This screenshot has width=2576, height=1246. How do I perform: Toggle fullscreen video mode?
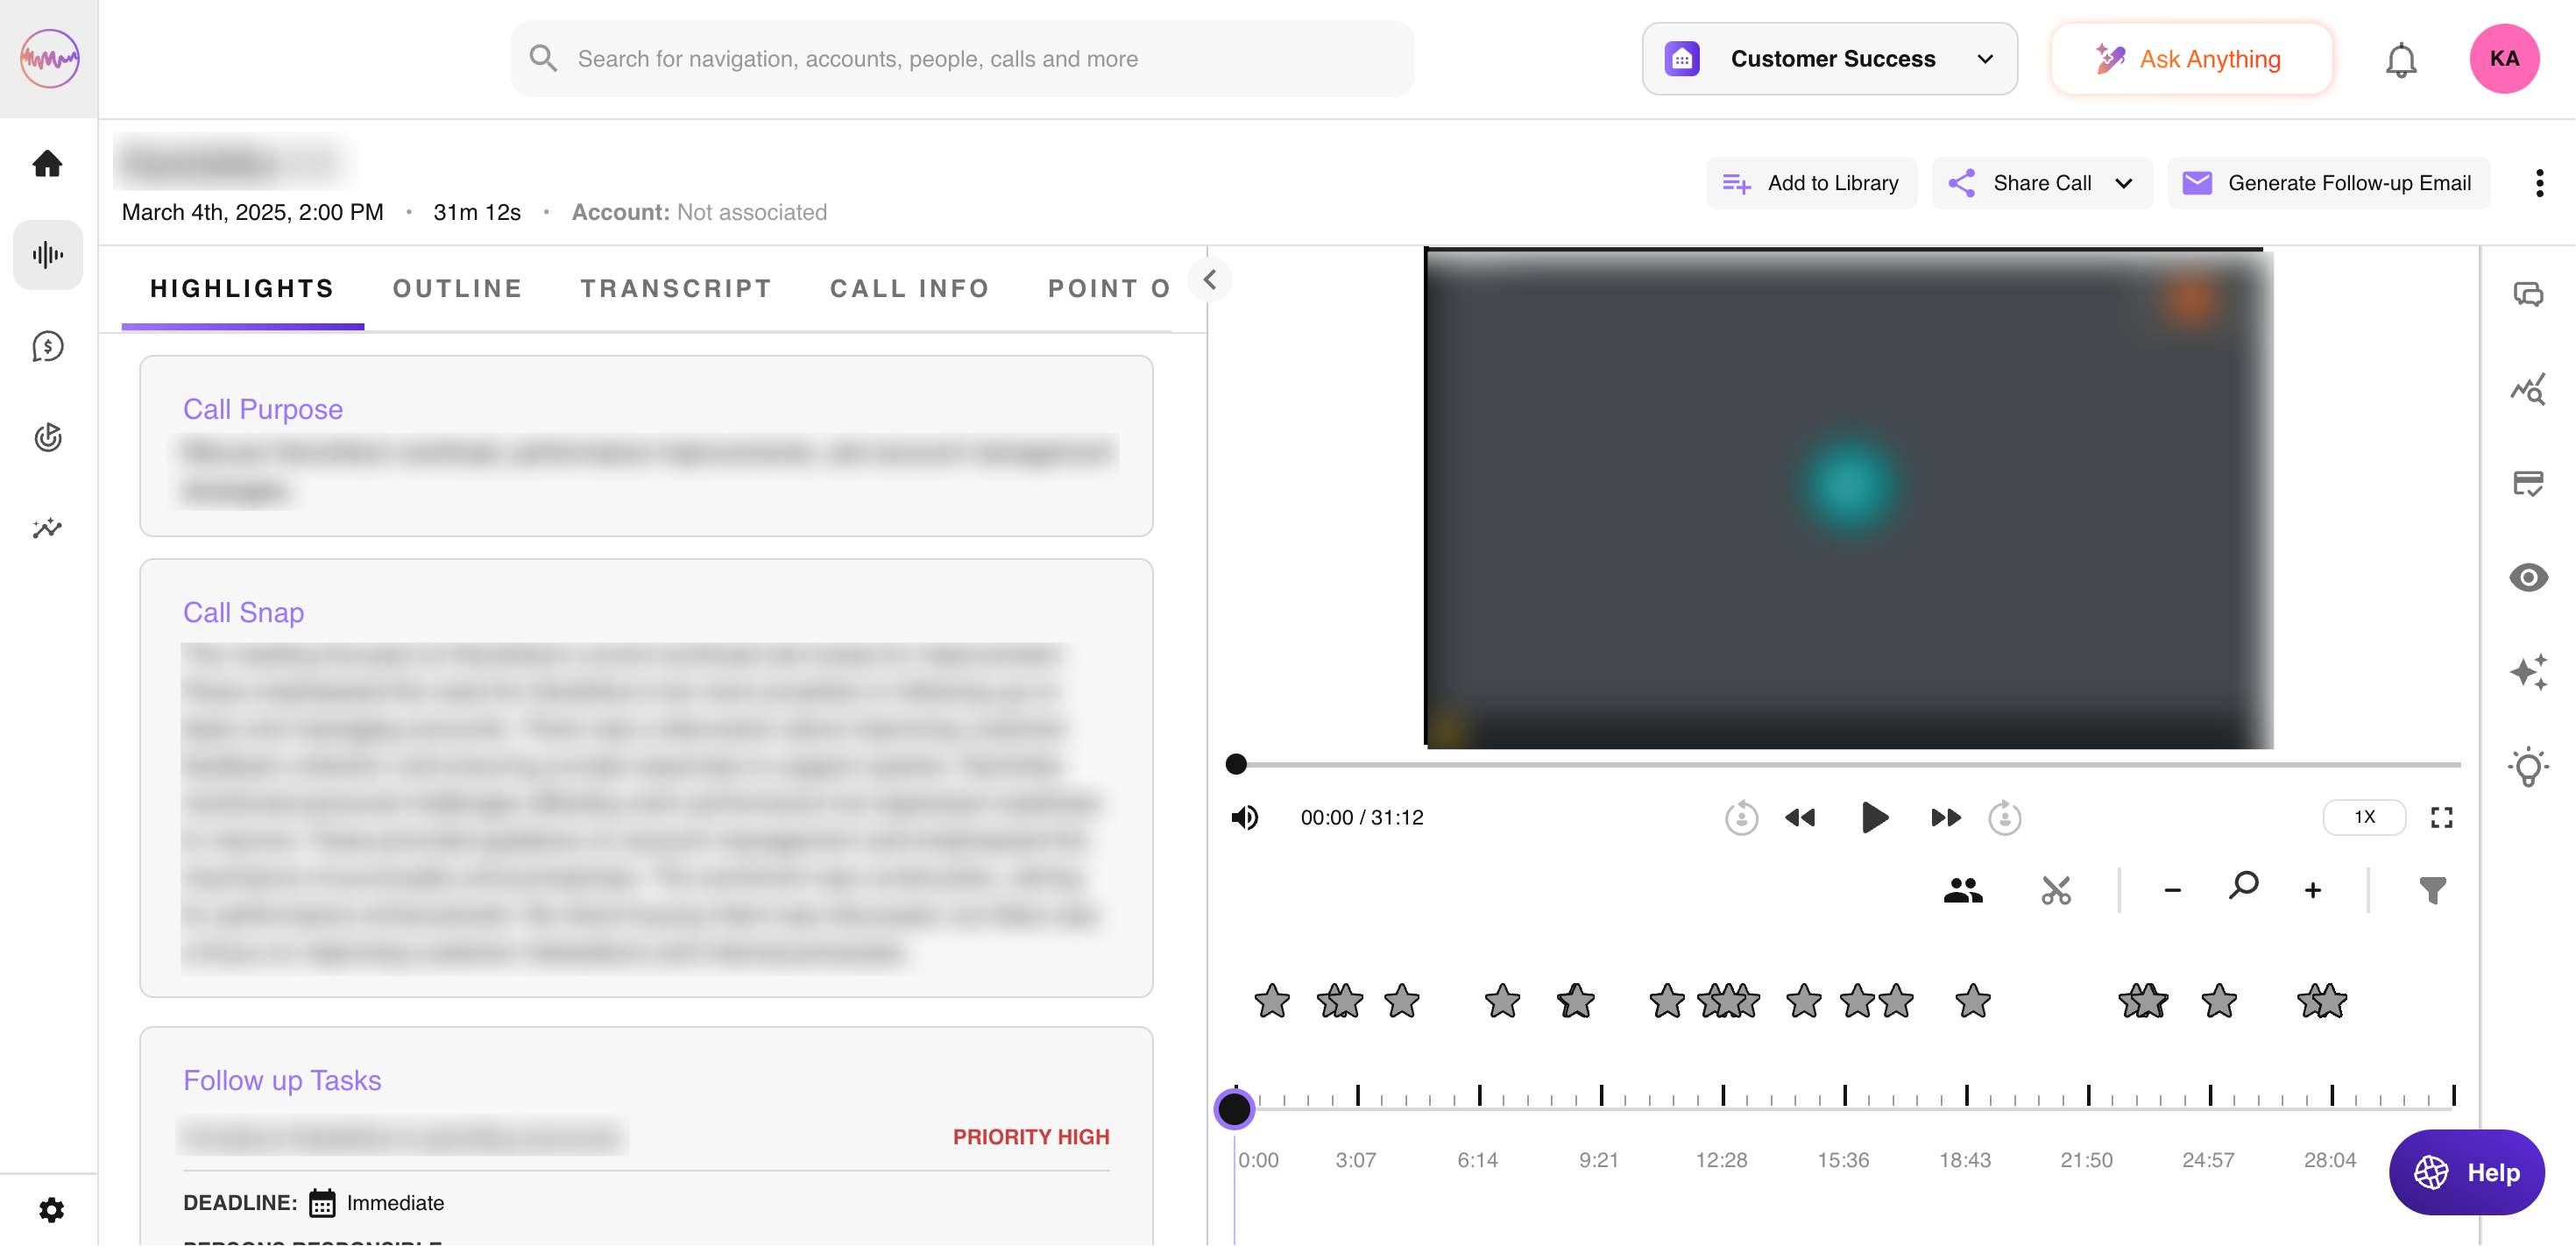point(2441,818)
